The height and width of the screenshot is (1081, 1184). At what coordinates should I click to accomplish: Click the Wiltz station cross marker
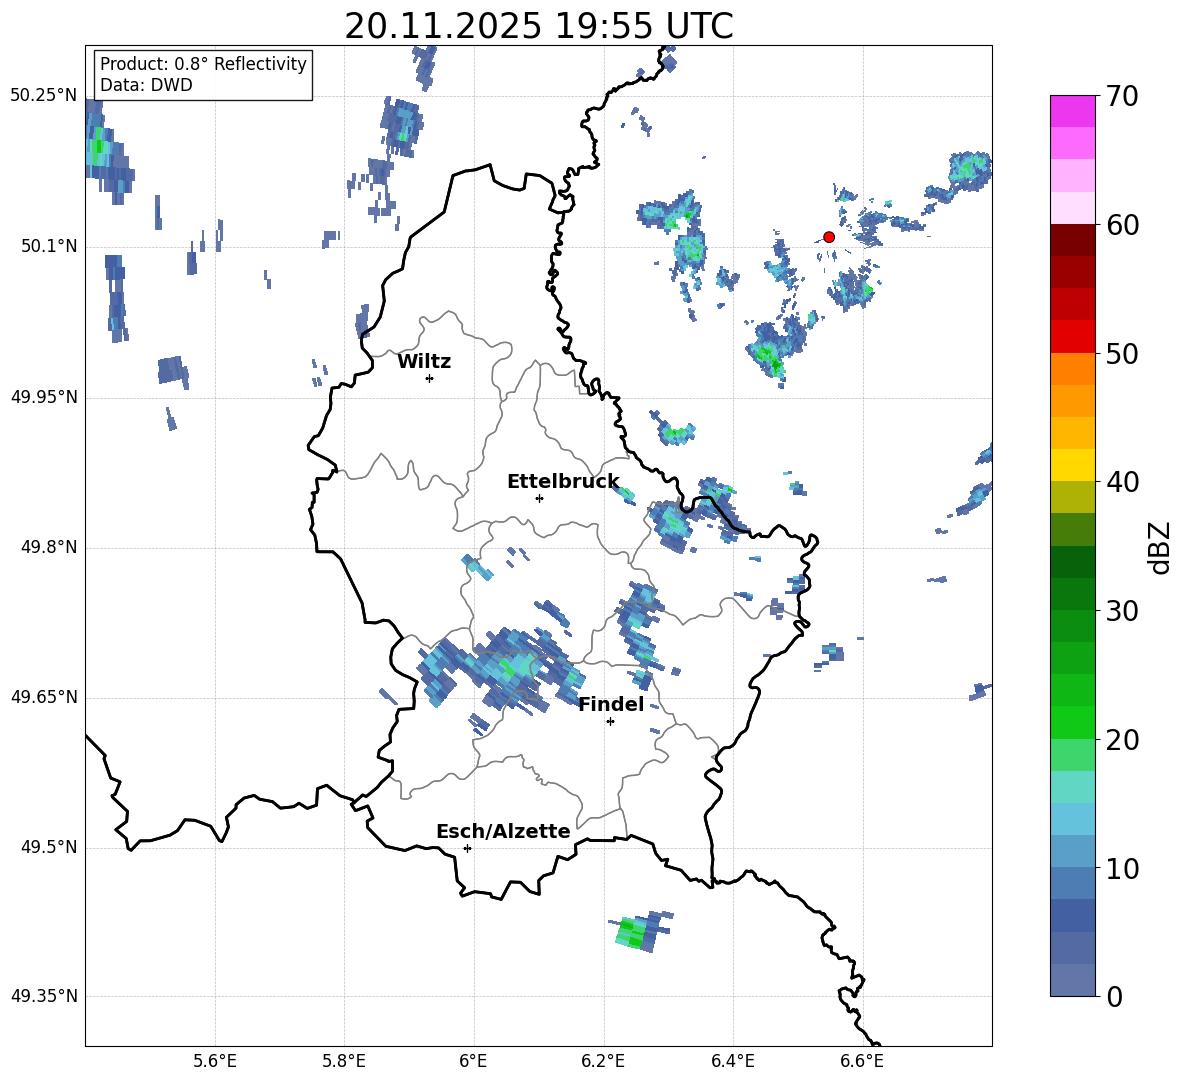[x=429, y=378]
